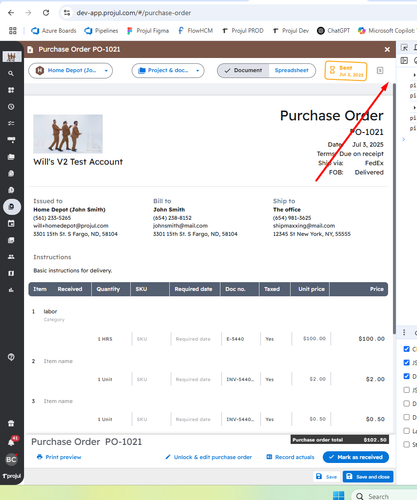Open the clock time-tracking sidebar icon
This screenshot has height=500, width=417.
tap(11, 107)
